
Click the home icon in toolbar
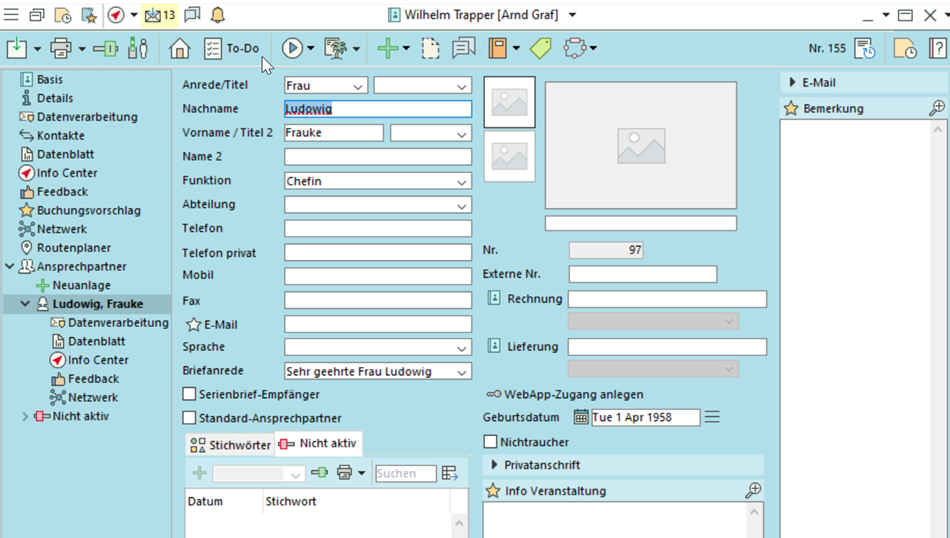click(179, 49)
